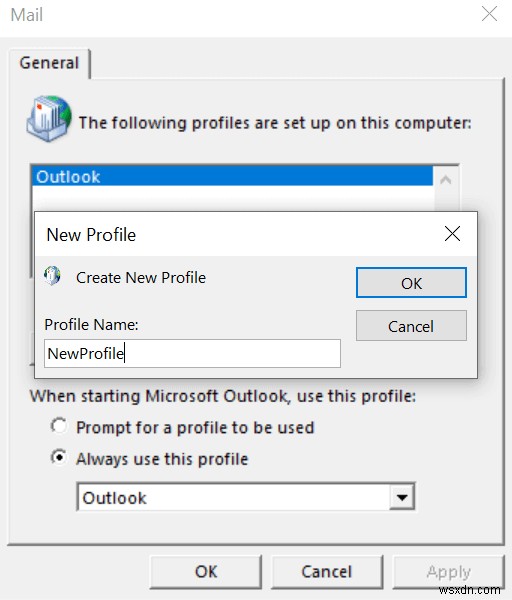Close the New Profile dialog with X

(452, 233)
